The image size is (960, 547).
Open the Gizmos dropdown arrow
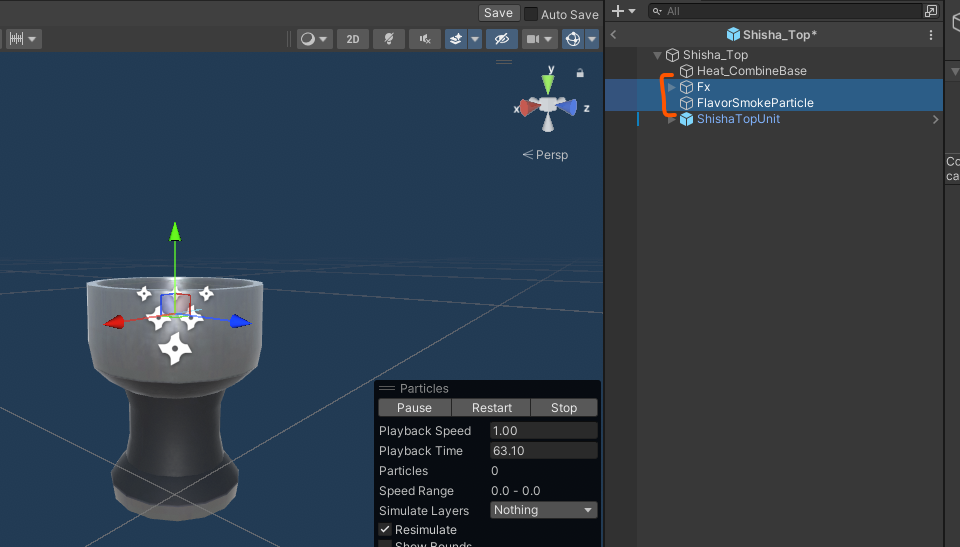[x=592, y=39]
